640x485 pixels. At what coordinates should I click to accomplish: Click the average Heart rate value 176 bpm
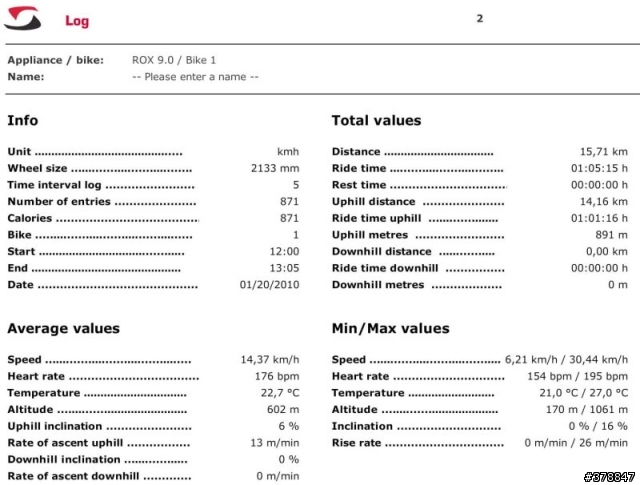coord(277,376)
